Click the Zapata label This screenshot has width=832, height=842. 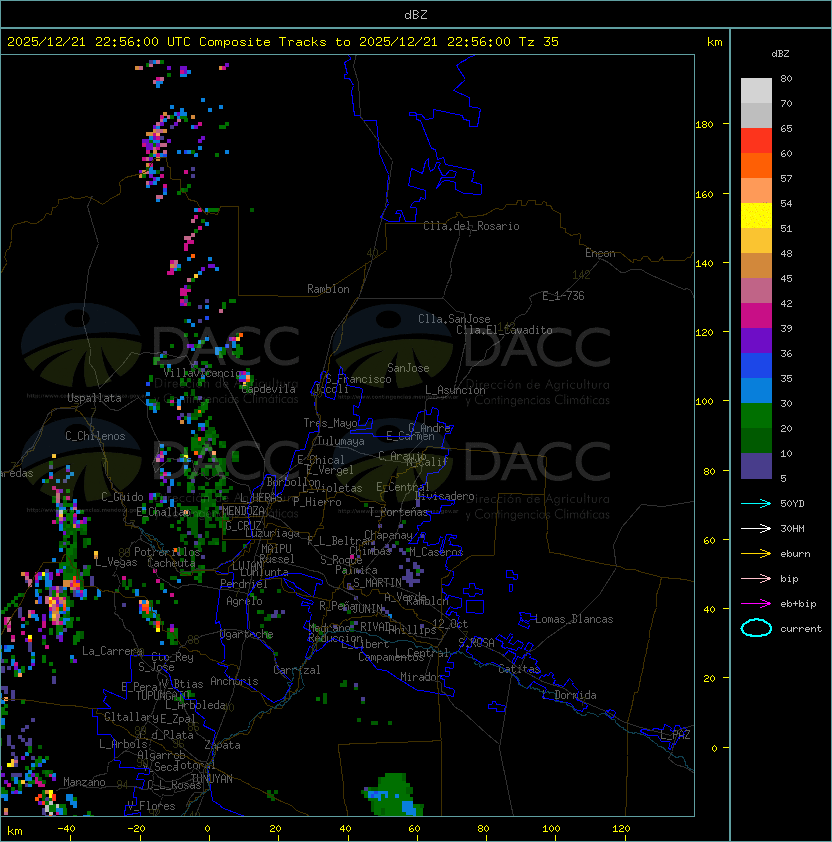[222, 745]
